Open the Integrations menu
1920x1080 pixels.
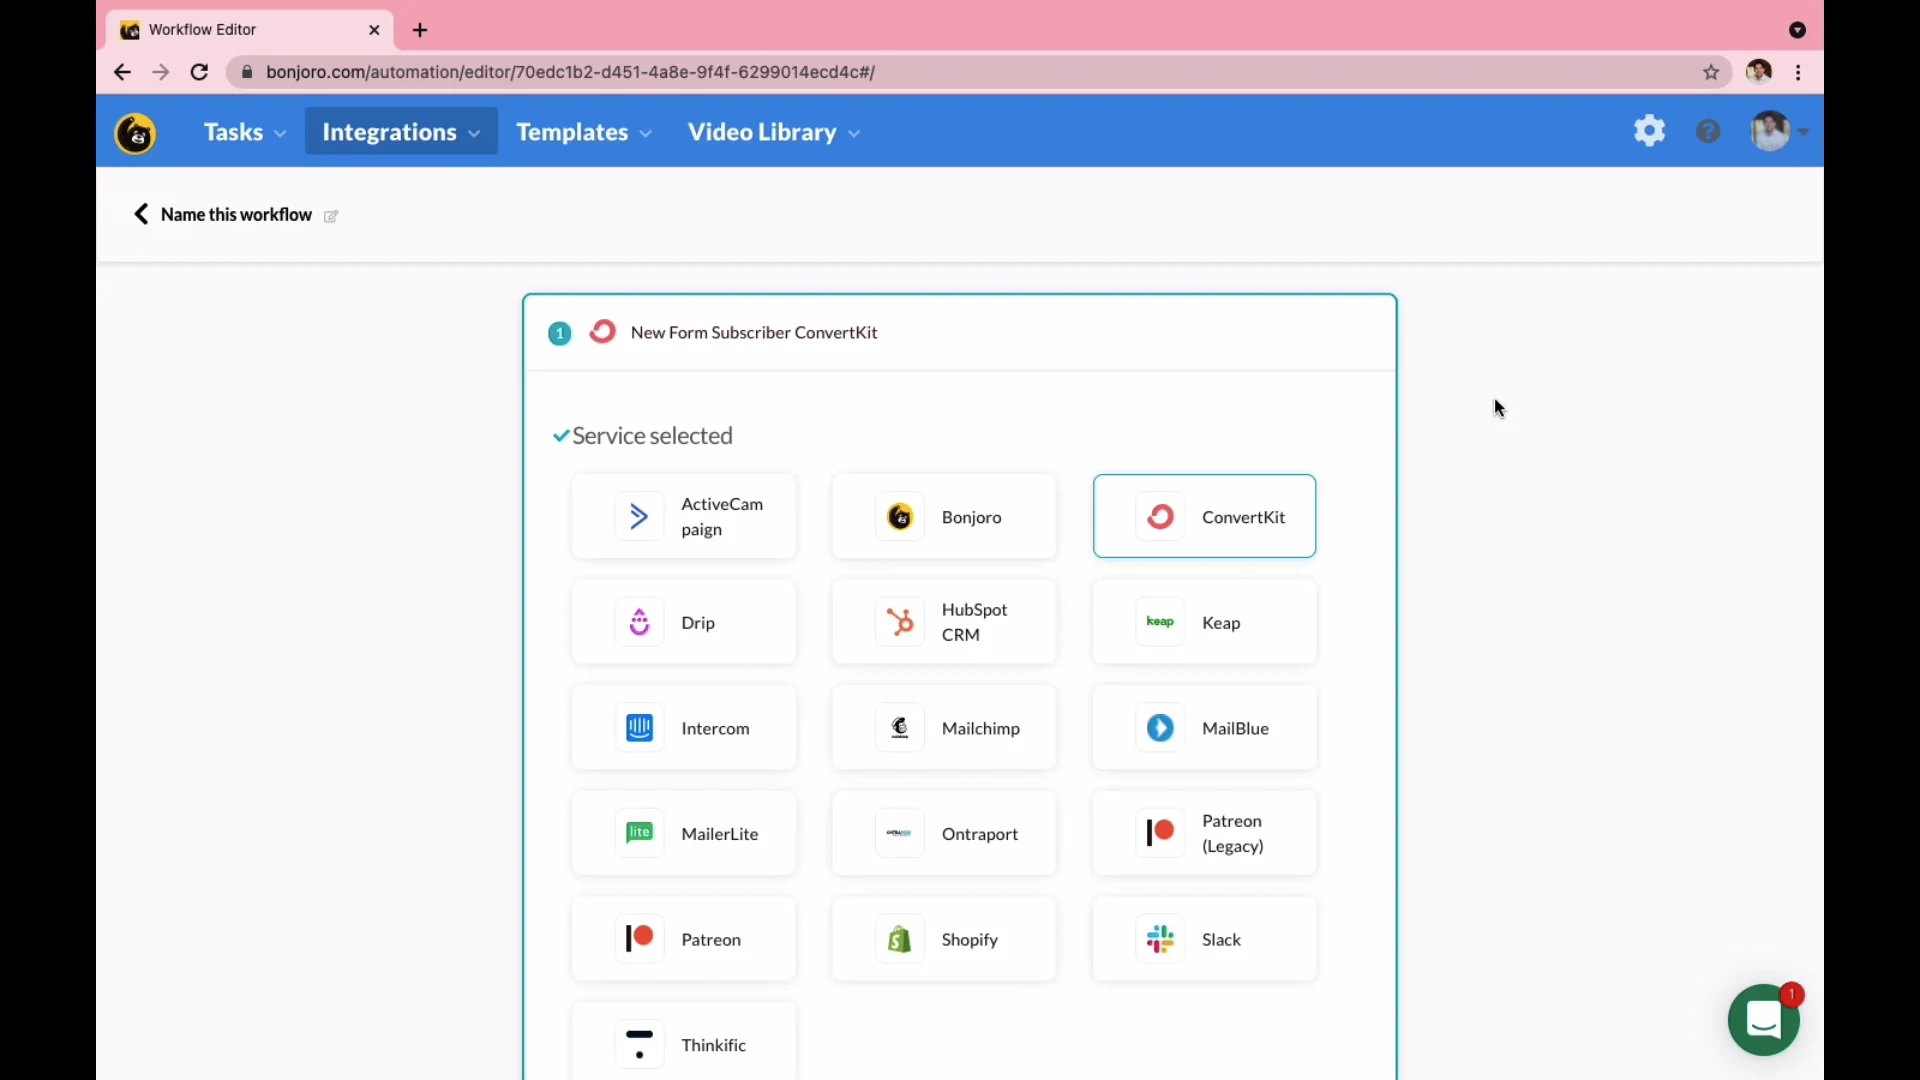400,132
